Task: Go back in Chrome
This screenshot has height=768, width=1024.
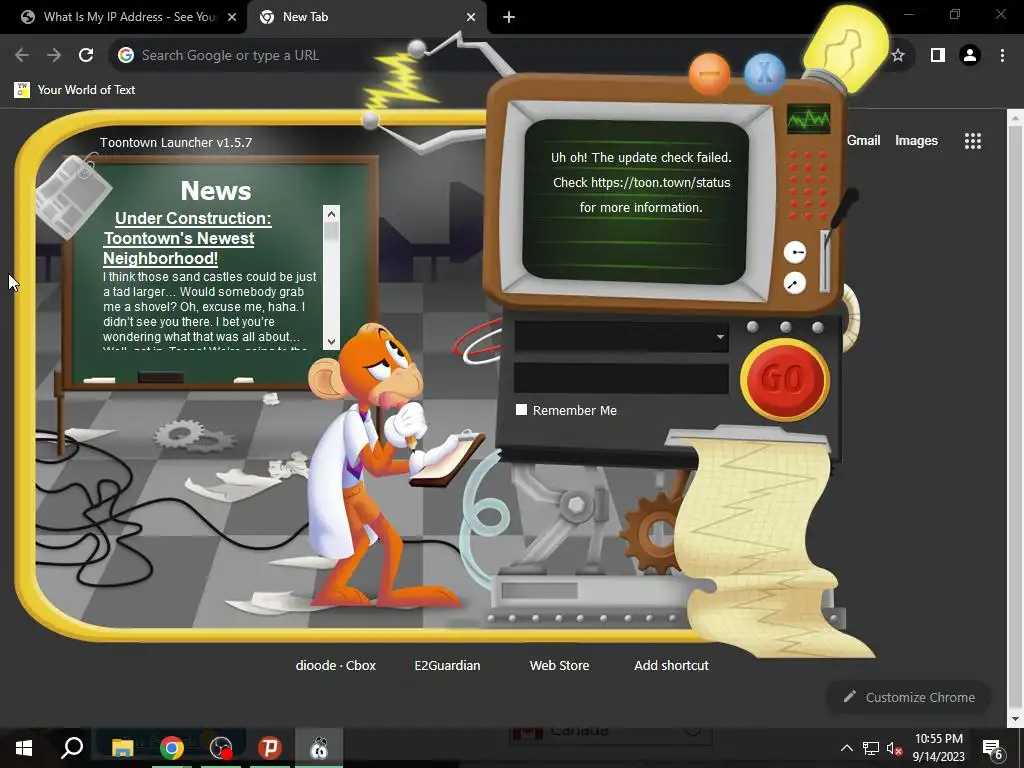Action: [22, 56]
